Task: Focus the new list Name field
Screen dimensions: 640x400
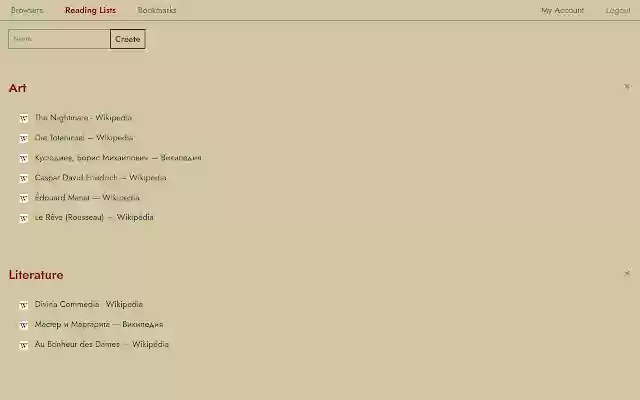Action: (x=59, y=39)
